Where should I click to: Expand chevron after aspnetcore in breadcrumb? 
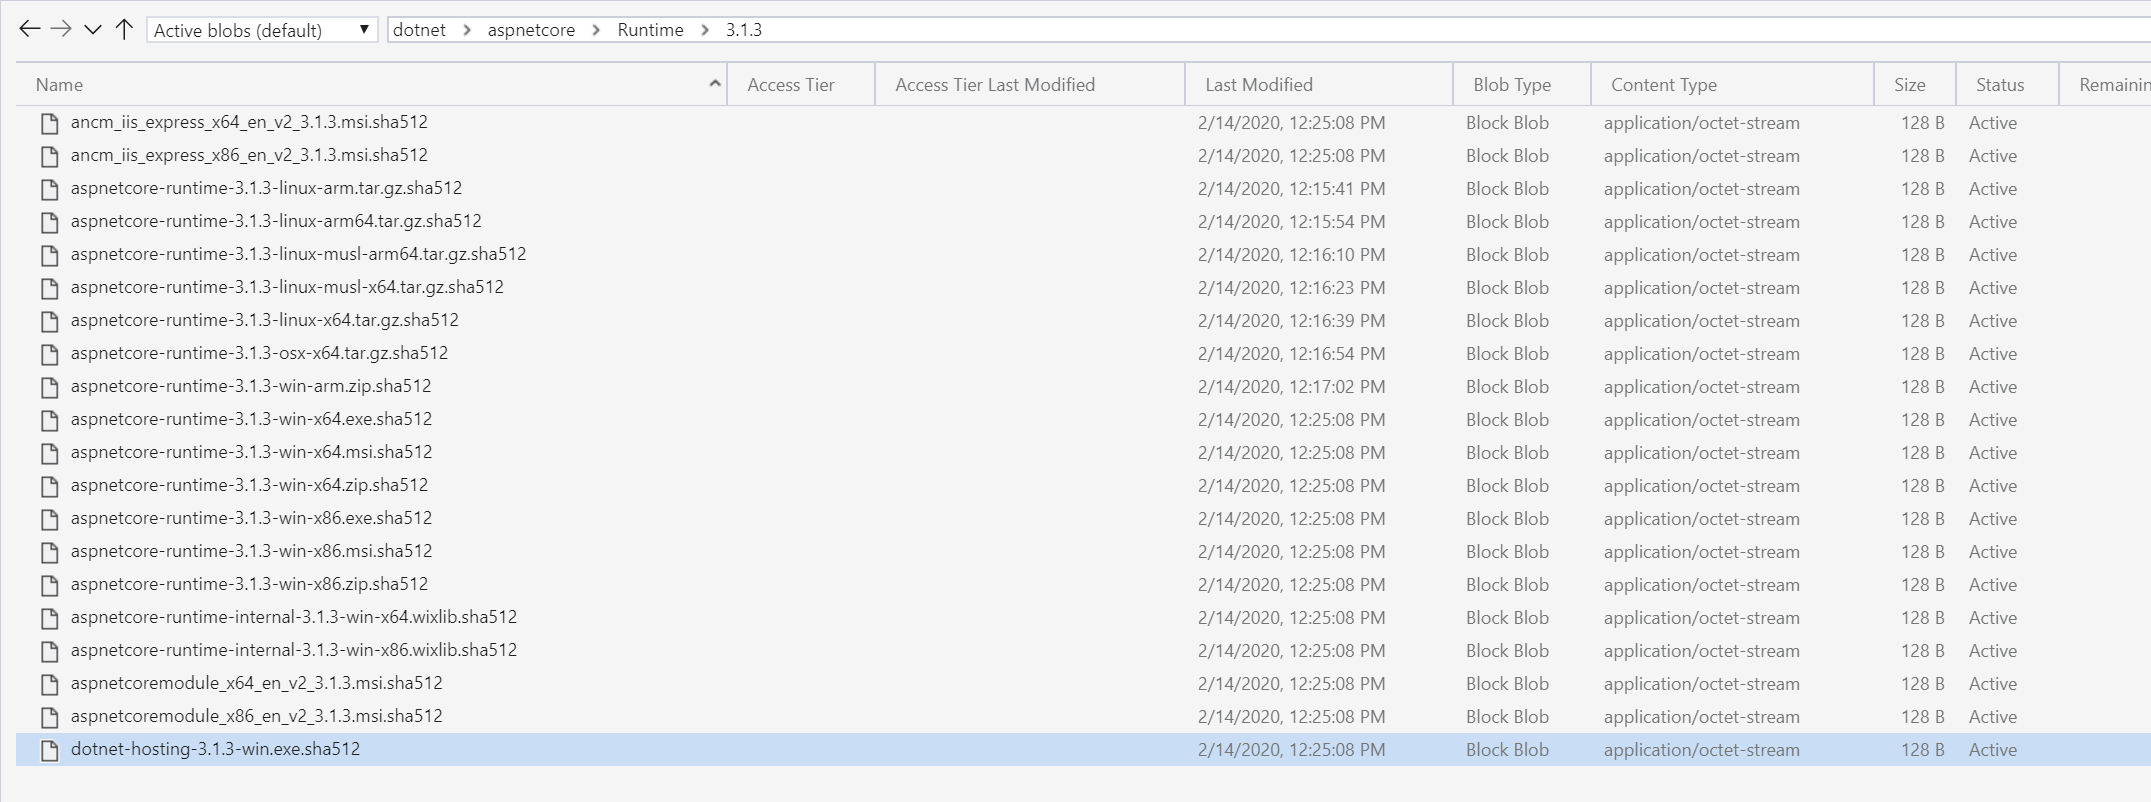coord(597,30)
